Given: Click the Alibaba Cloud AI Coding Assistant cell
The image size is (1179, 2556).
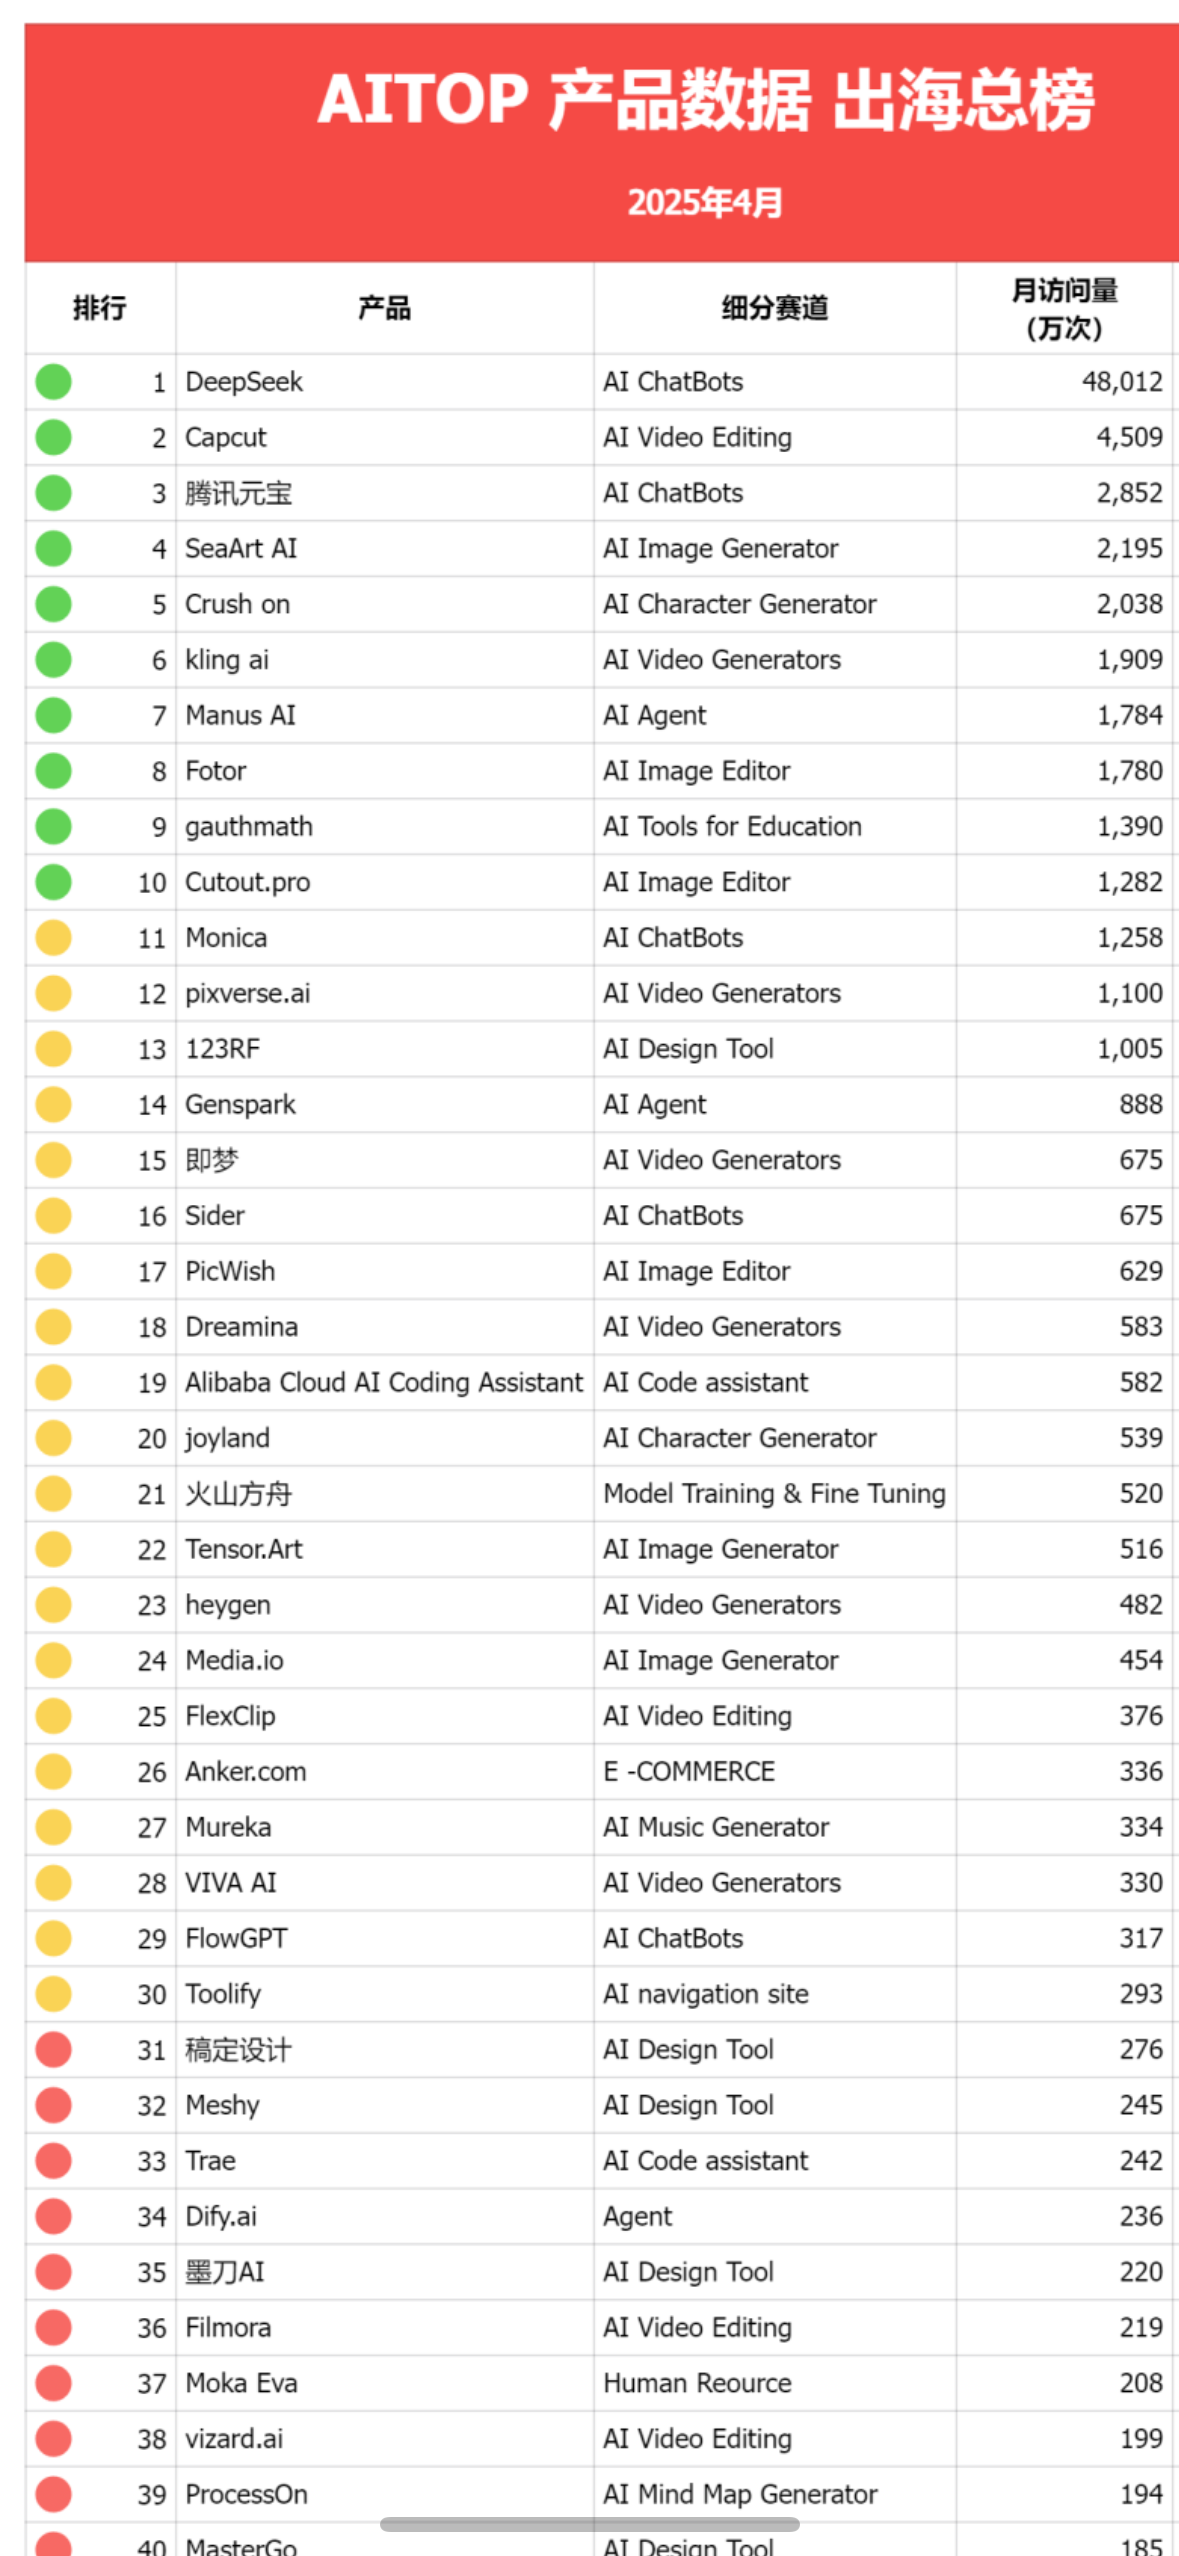Looking at the screenshot, I should point(385,1382).
